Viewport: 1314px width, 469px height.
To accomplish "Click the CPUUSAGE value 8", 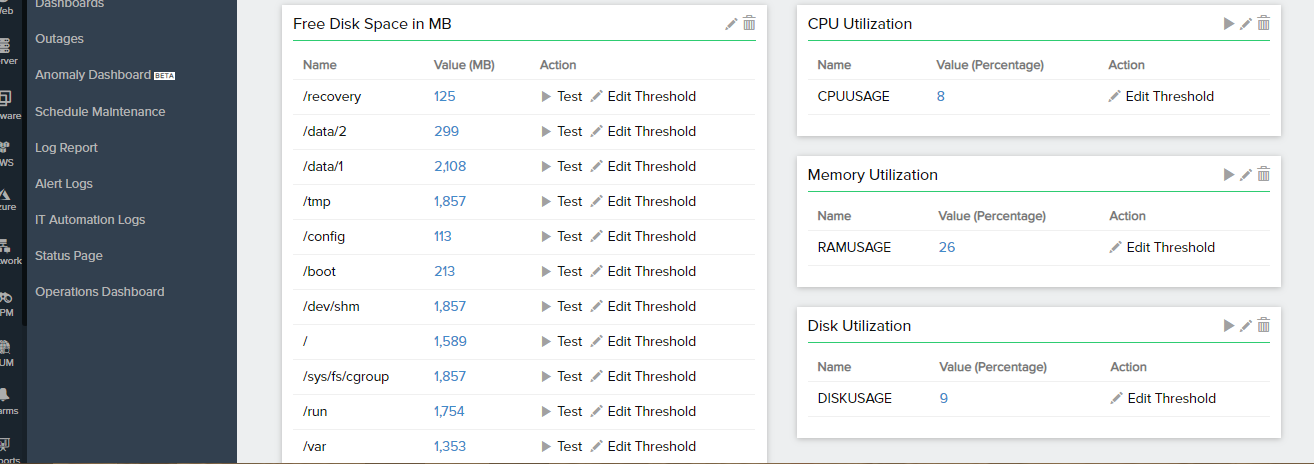I will [941, 97].
